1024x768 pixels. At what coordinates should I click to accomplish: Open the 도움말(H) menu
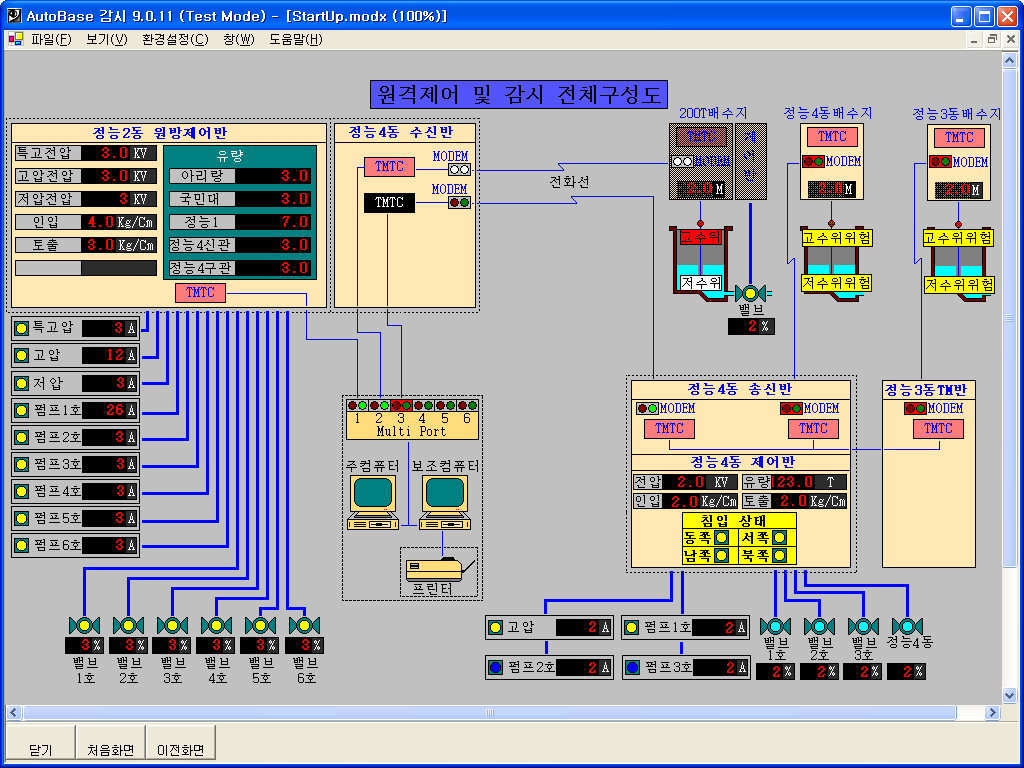pos(296,40)
